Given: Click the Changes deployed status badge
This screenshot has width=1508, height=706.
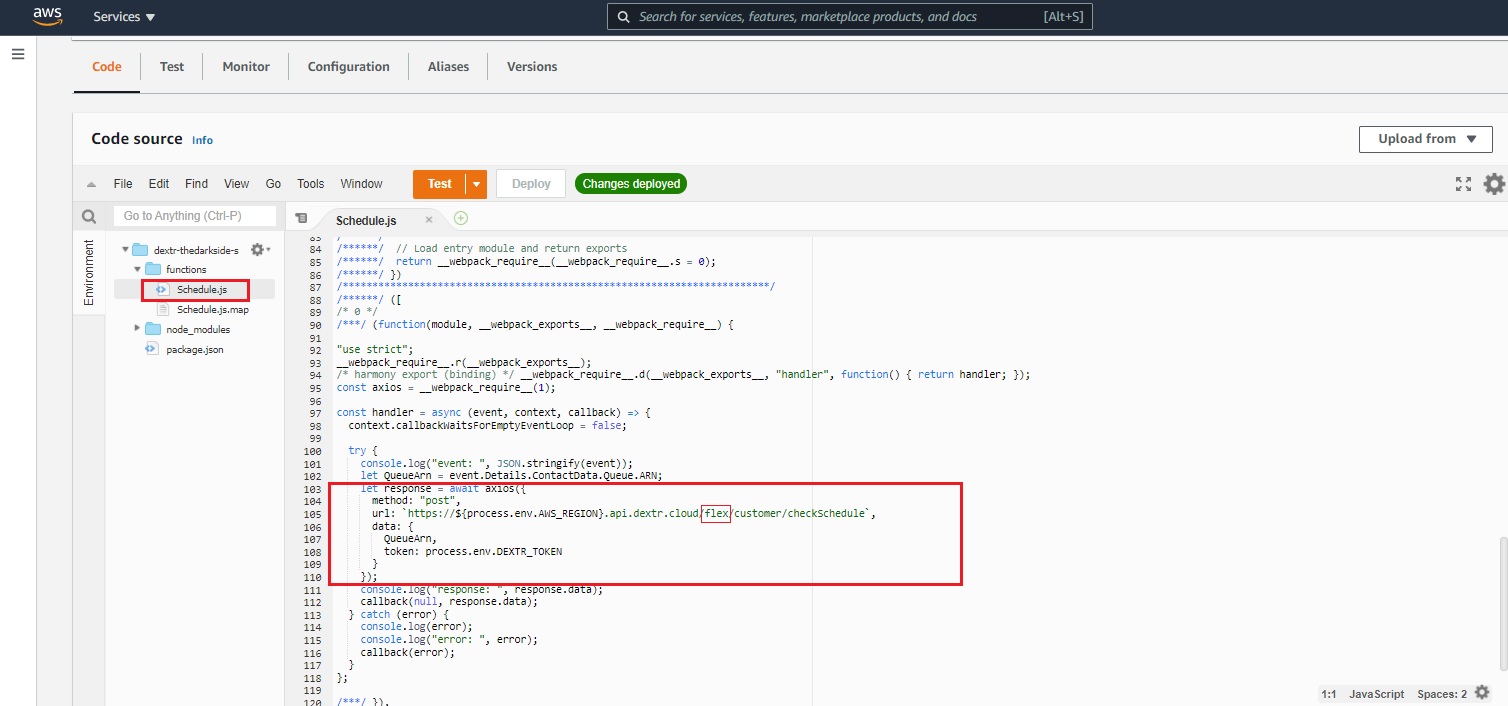Looking at the screenshot, I should (x=631, y=184).
